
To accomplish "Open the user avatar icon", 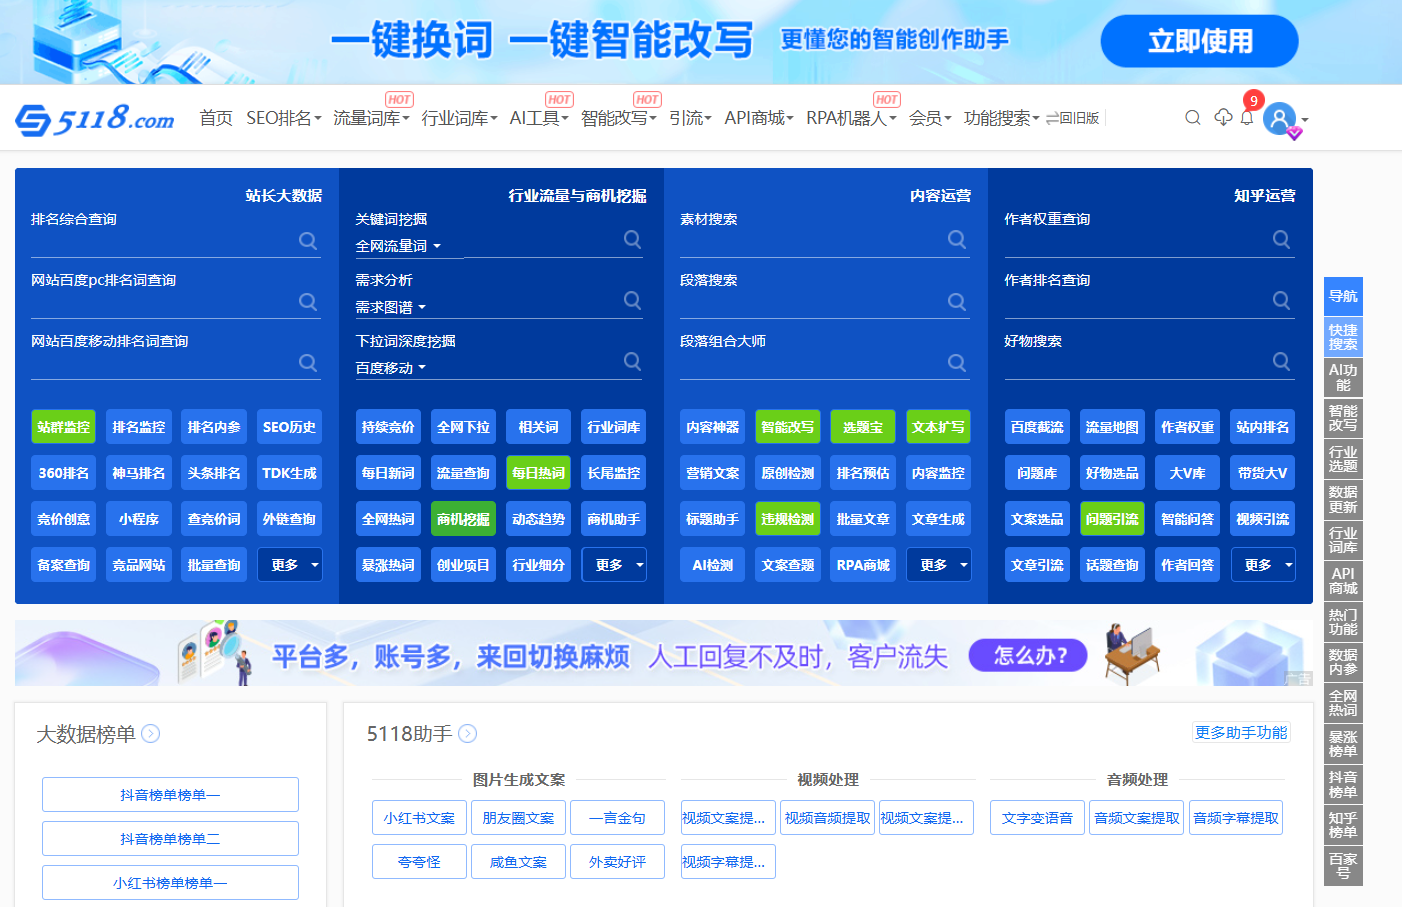I will click(x=1280, y=118).
